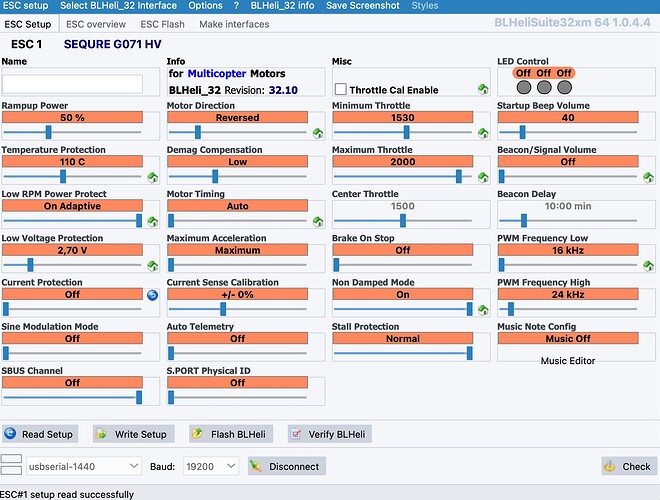Open the Baud rate 19200 dropdown
The width and height of the screenshot is (660, 500).
tap(210, 466)
